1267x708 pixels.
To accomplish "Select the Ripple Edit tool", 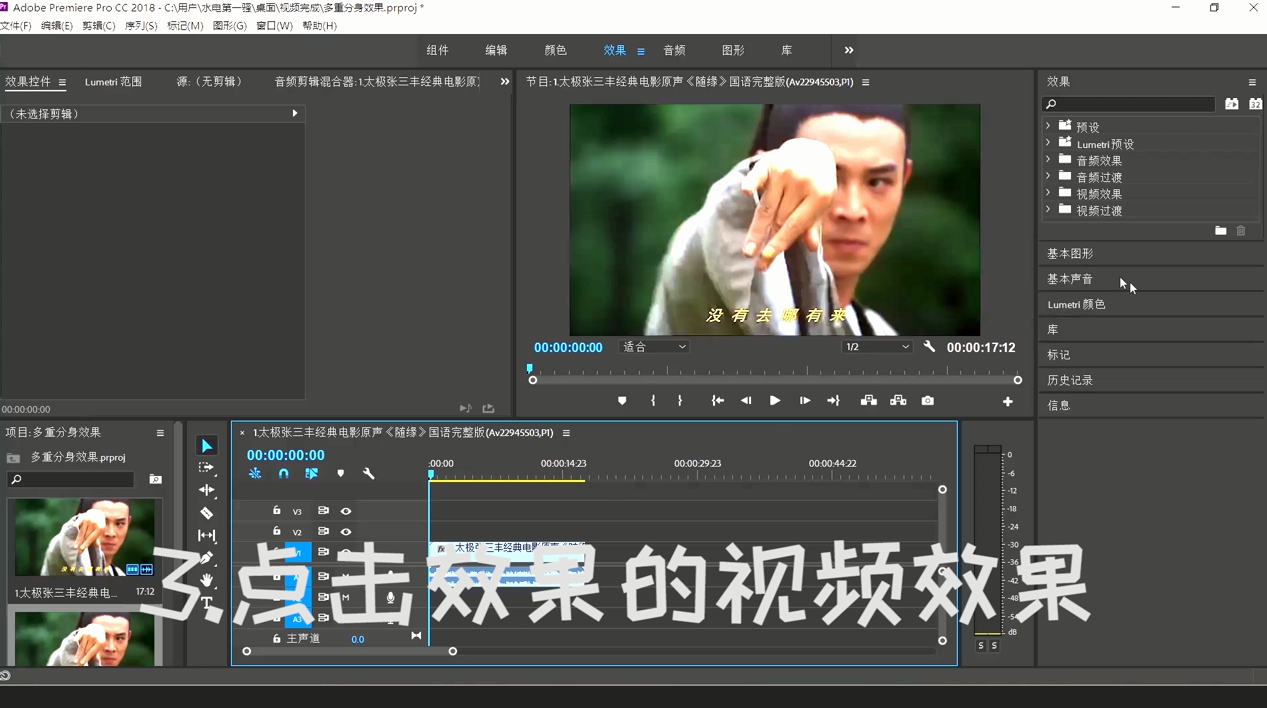I will [206, 490].
